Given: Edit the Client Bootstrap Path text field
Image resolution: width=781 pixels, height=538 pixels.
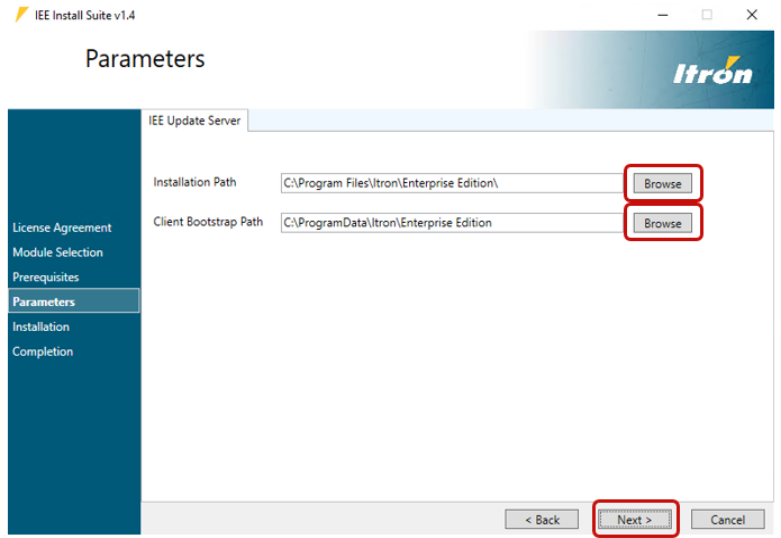Looking at the screenshot, I should [x=453, y=223].
